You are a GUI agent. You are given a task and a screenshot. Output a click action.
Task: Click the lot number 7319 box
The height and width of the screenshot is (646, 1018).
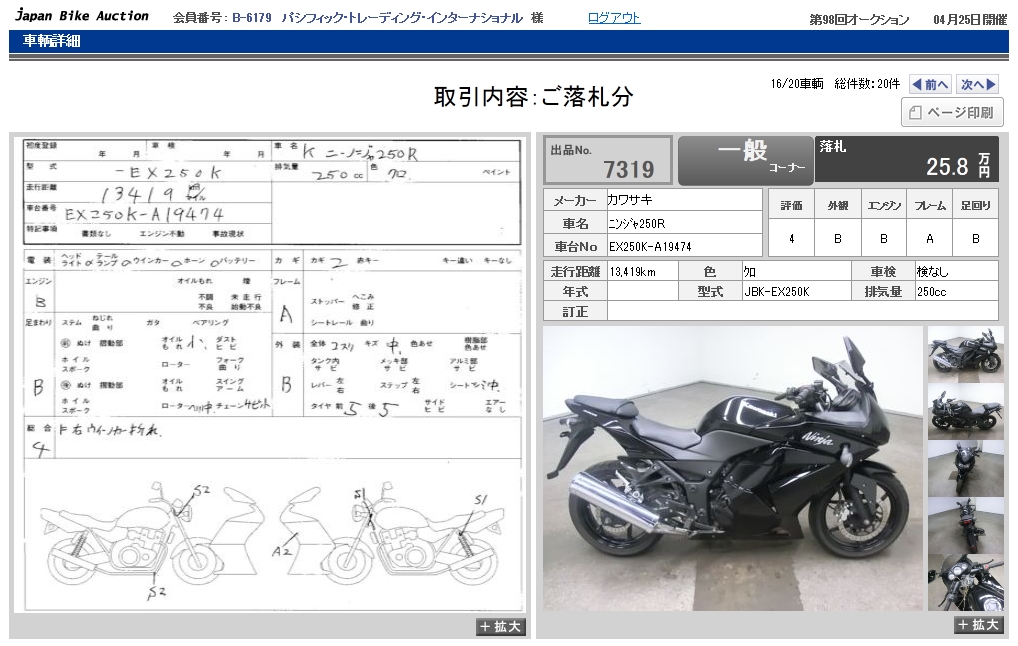click(608, 160)
